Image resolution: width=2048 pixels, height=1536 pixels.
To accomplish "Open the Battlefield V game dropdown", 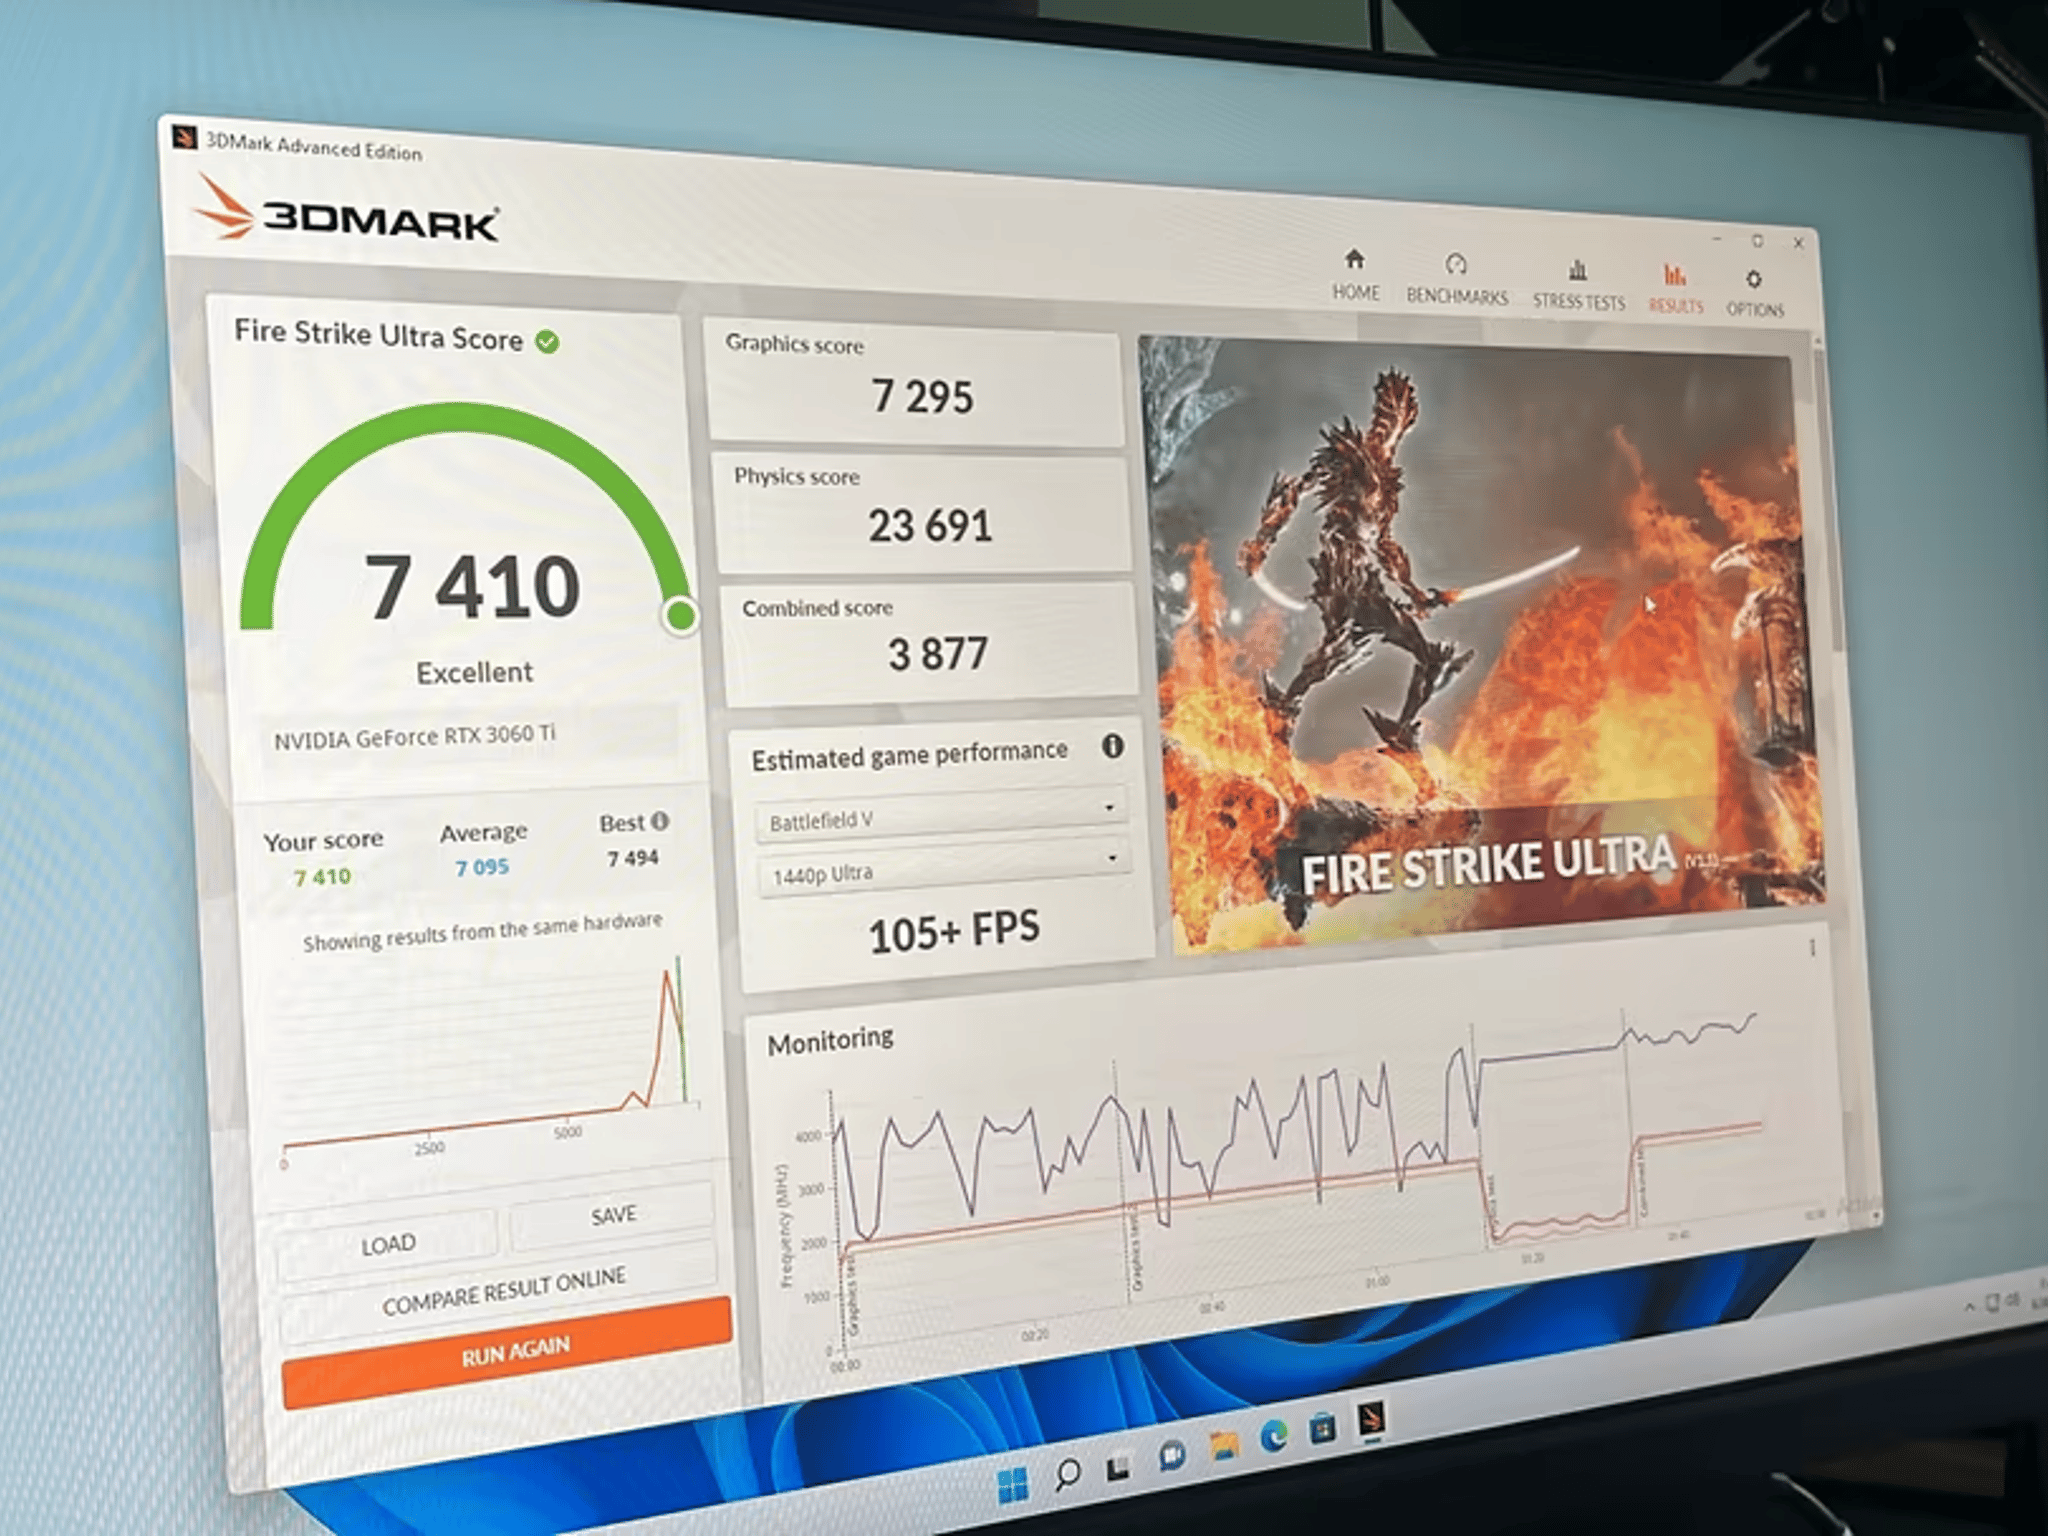I will tap(941, 815).
